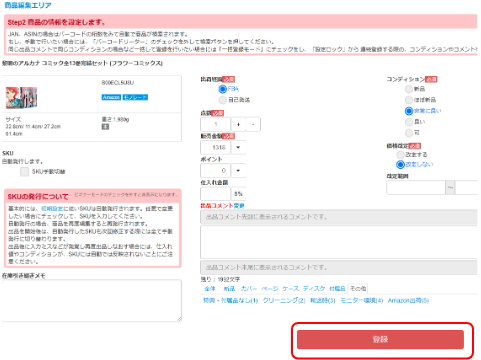The width and height of the screenshot is (481, 360).
Task: Open the ページ comment tab
Action: pyautogui.click(x=270, y=289)
